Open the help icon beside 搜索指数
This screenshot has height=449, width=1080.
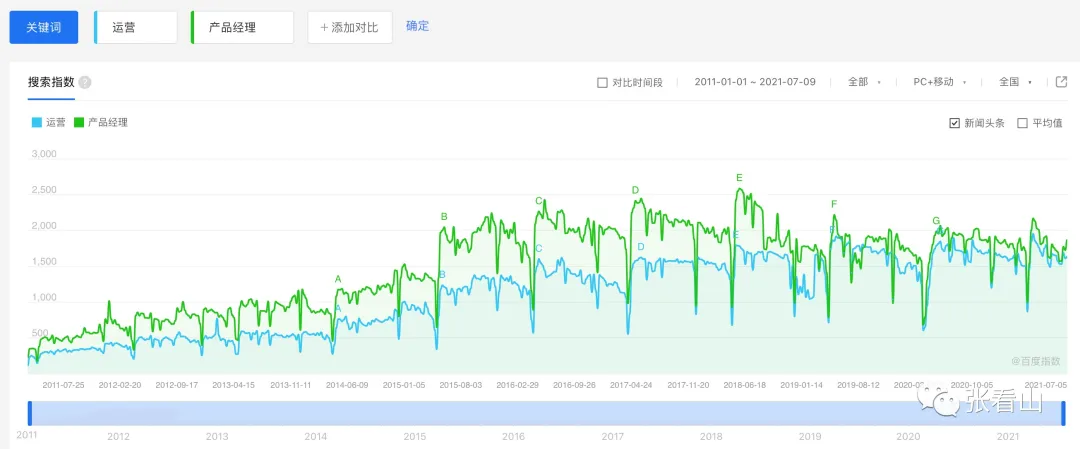[x=85, y=83]
